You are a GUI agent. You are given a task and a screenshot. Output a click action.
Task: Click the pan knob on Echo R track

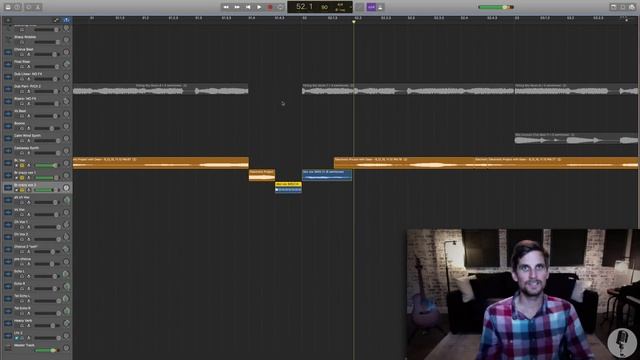tap(66, 286)
